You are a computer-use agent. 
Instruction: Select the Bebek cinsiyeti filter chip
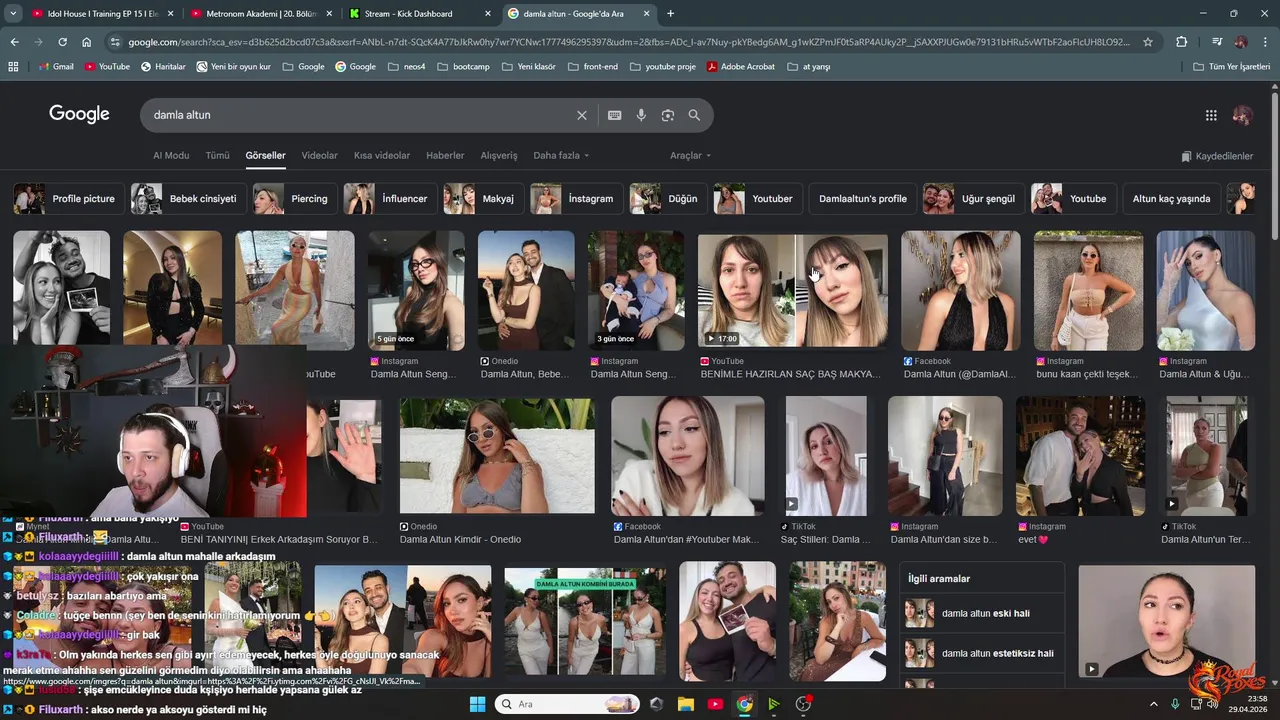[x=188, y=199]
